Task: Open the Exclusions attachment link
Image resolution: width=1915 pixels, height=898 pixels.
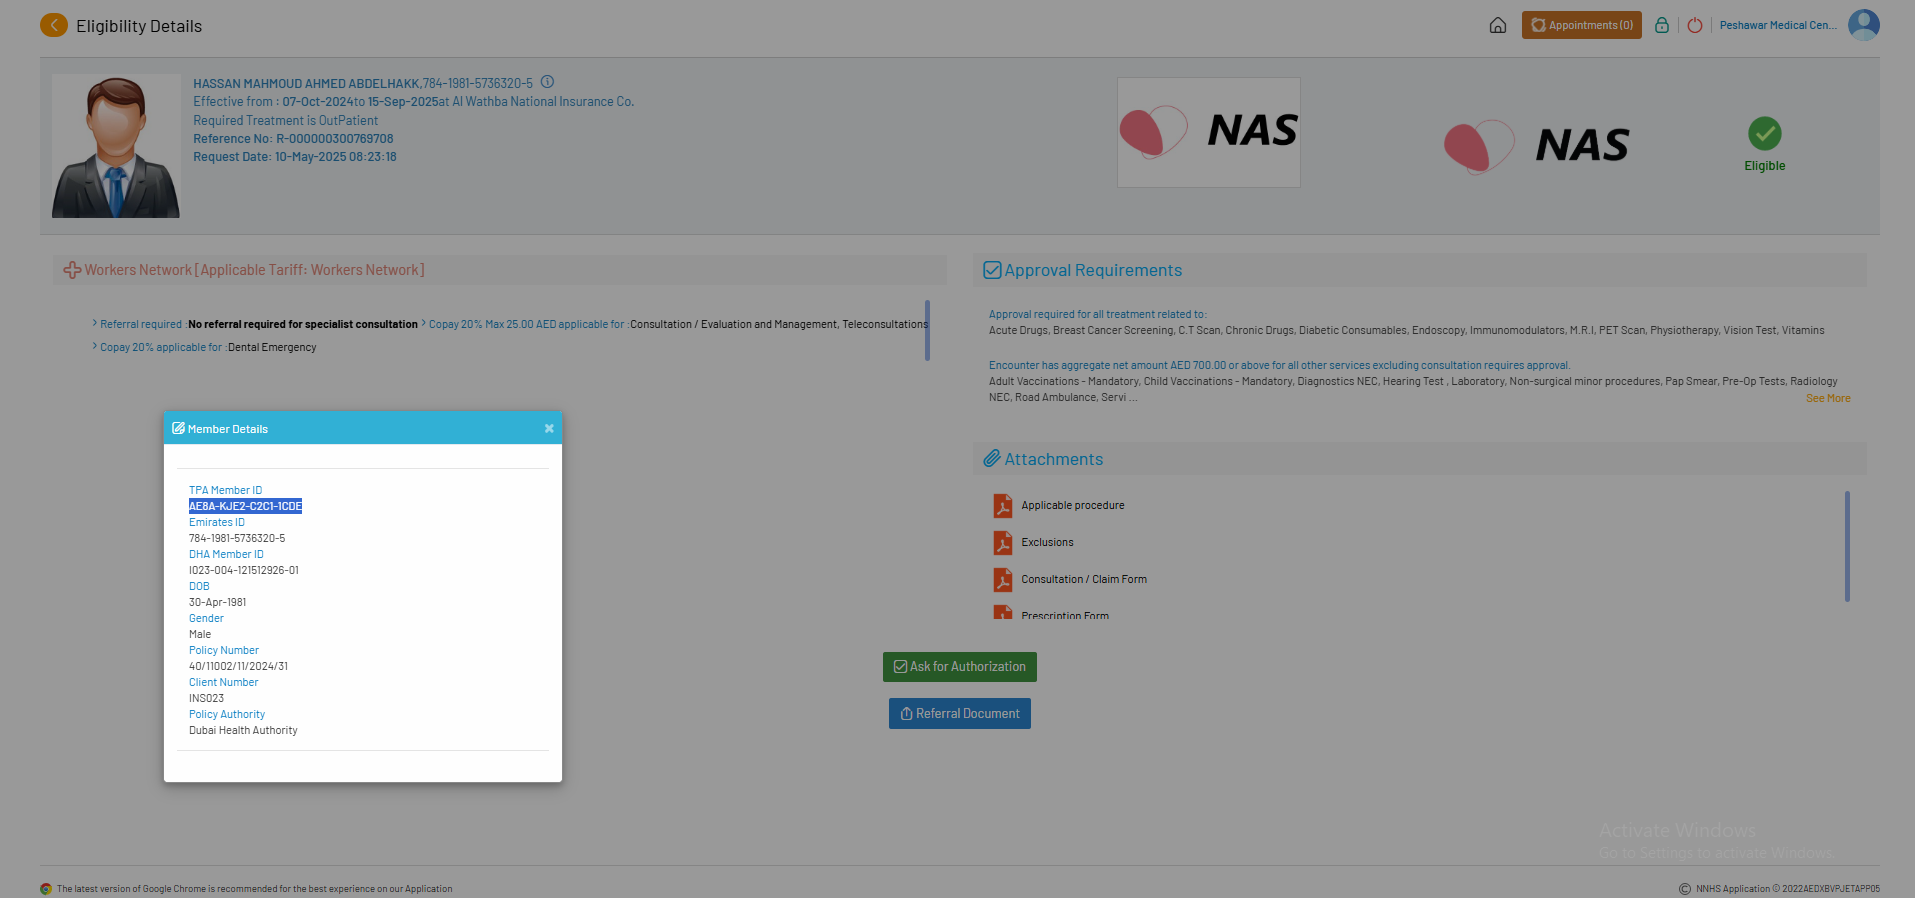Action: pyautogui.click(x=1047, y=542)
